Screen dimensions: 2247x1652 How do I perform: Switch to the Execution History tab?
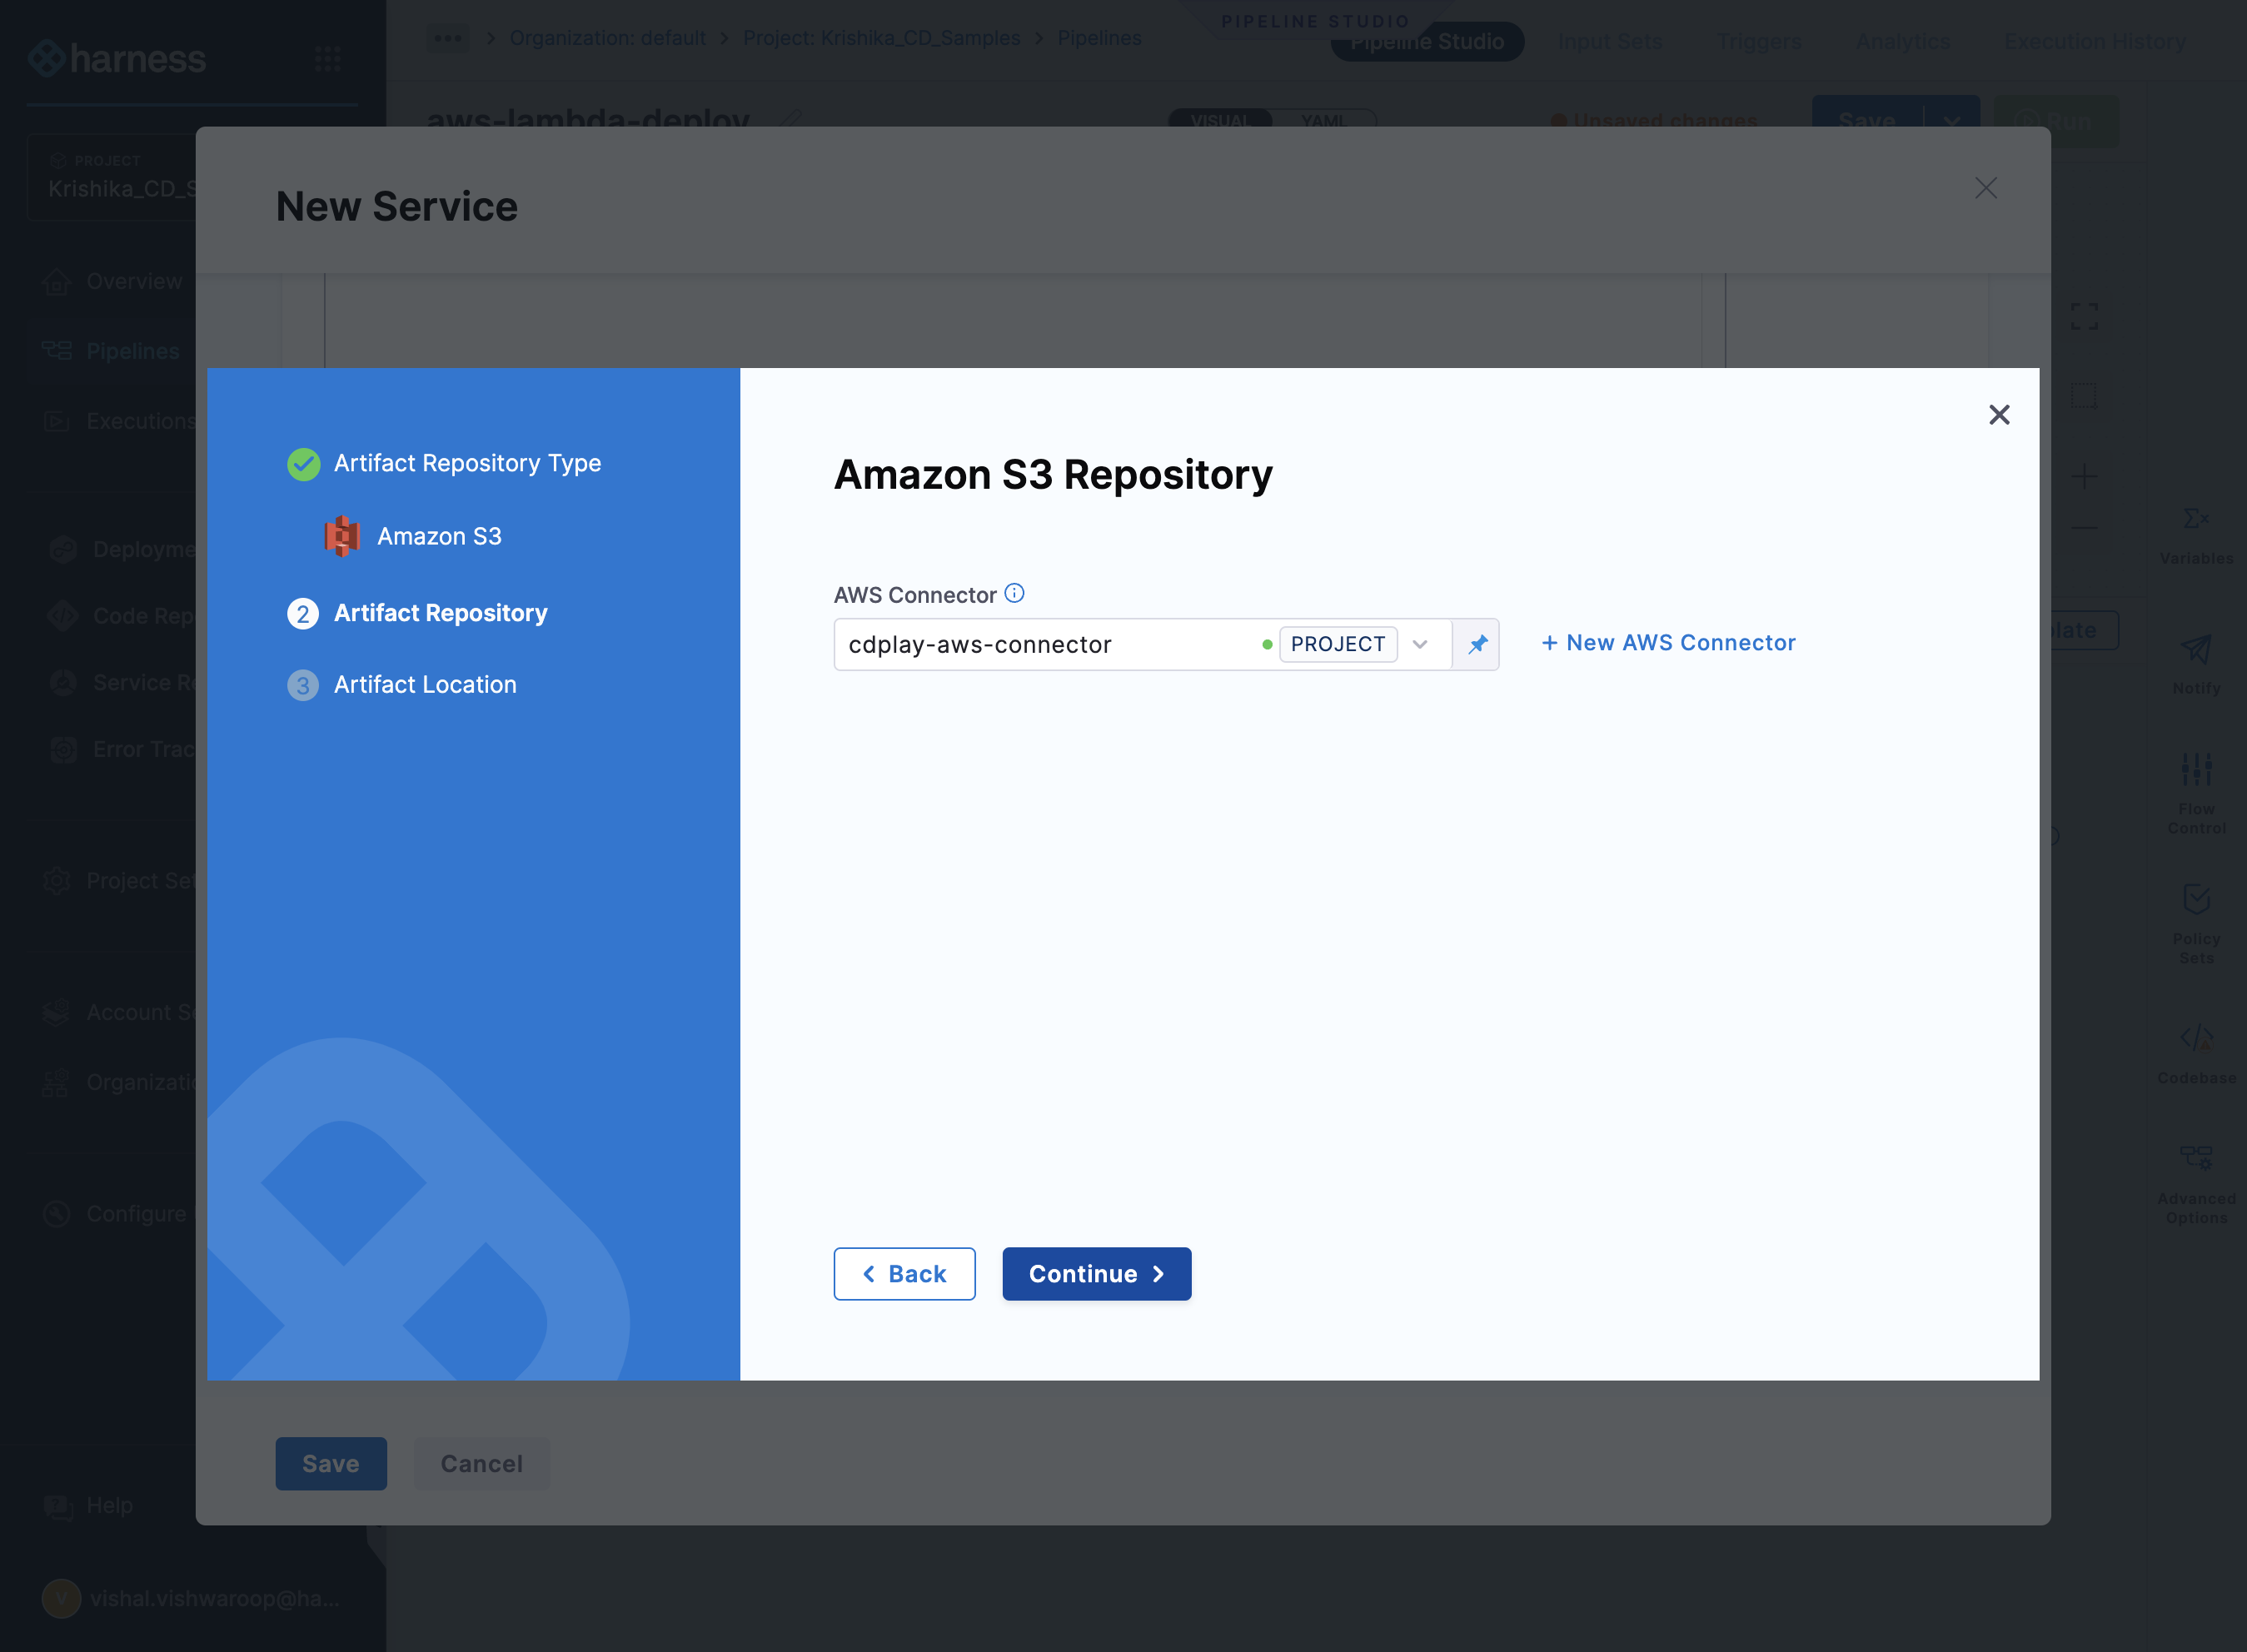click(2095, 42)
